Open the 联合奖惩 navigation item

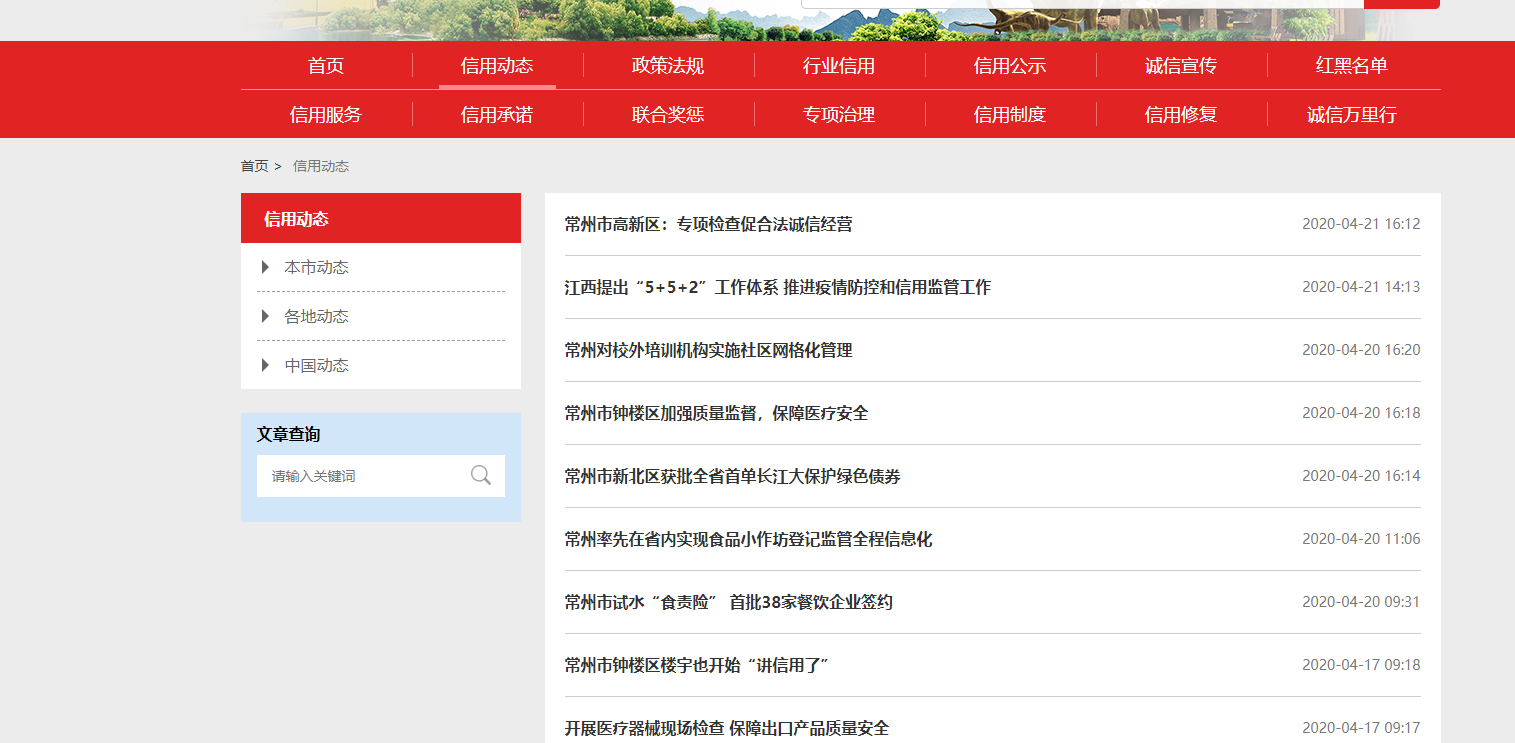tap(668, 115)
